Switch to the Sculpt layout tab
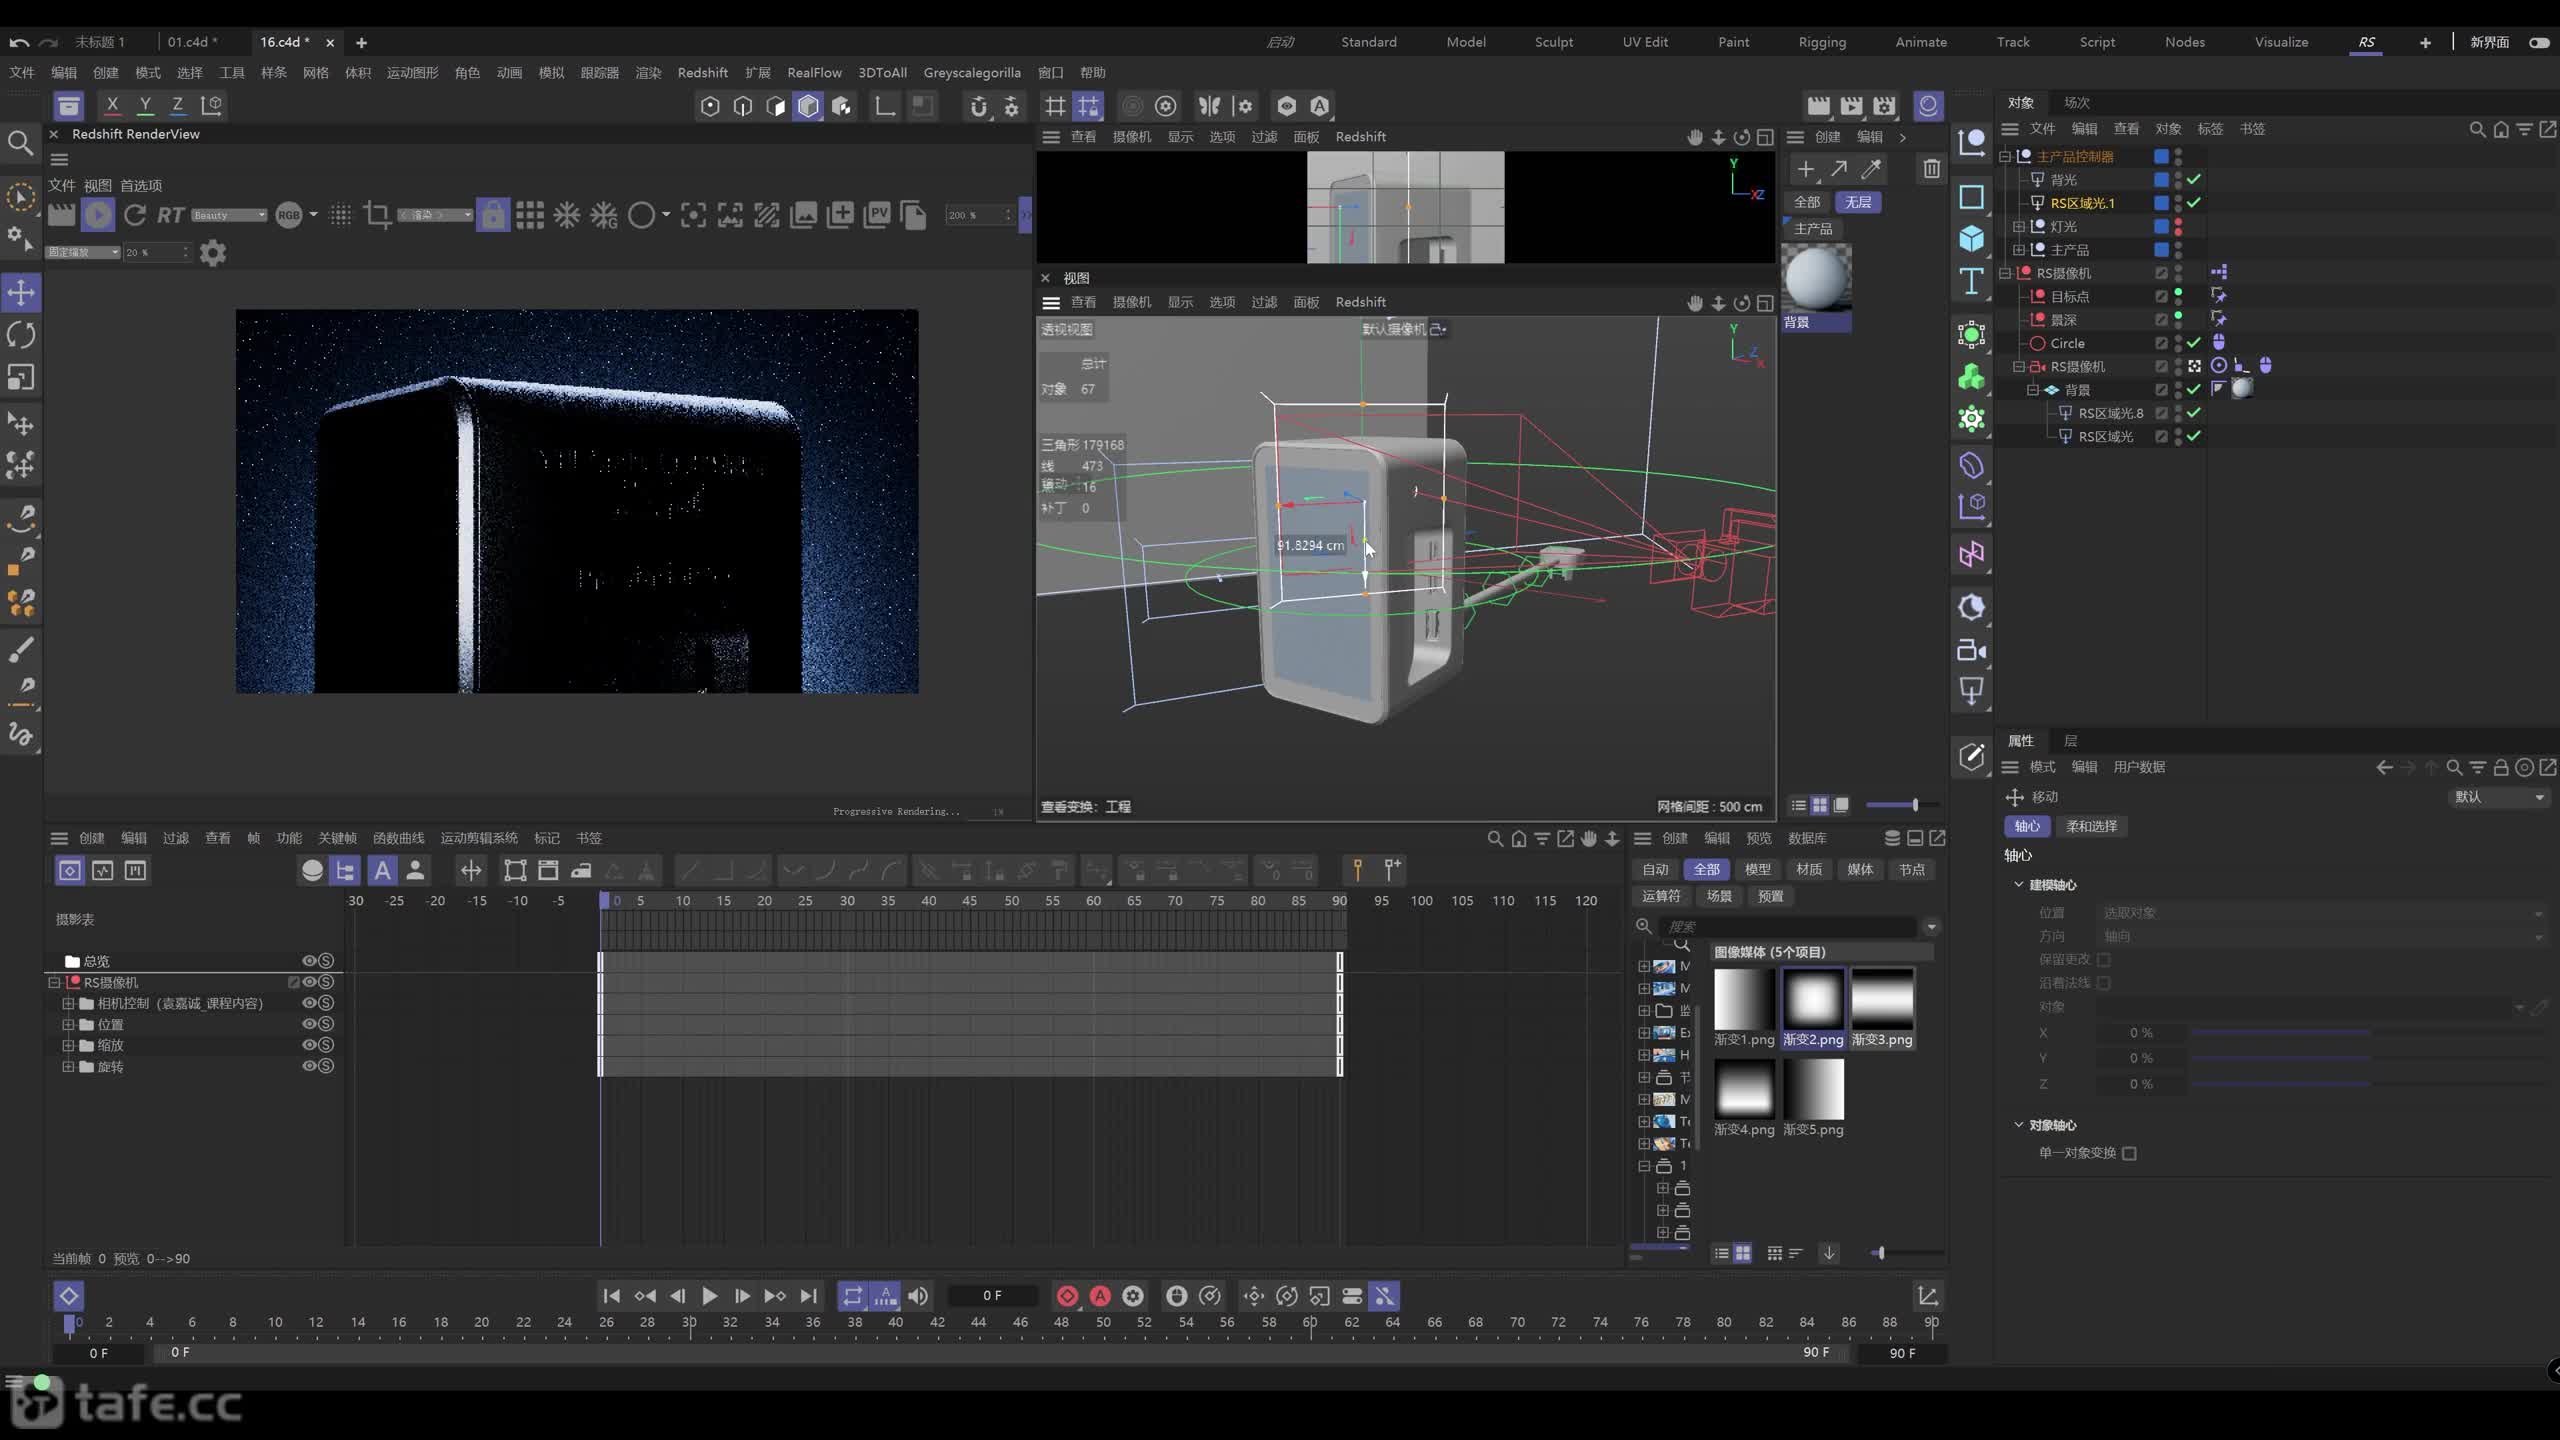 tap(1554, 42)
